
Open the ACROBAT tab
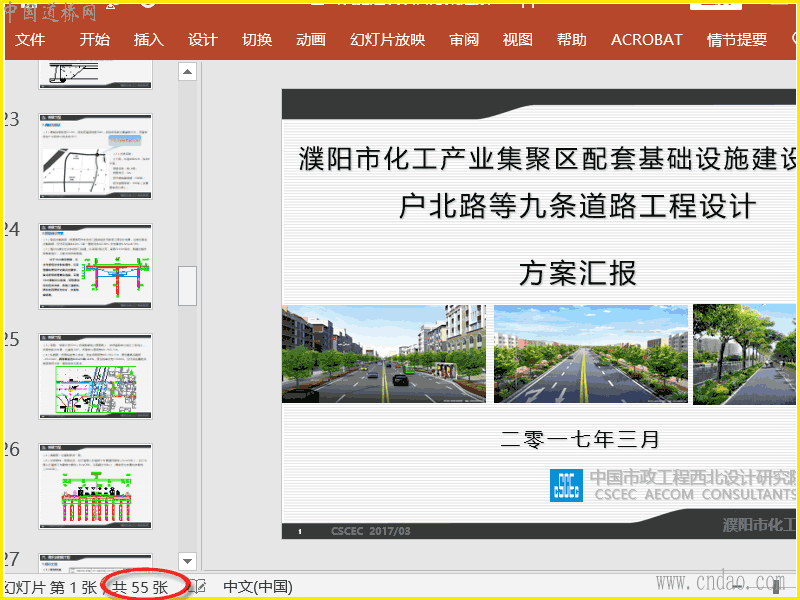coord(646,40)
